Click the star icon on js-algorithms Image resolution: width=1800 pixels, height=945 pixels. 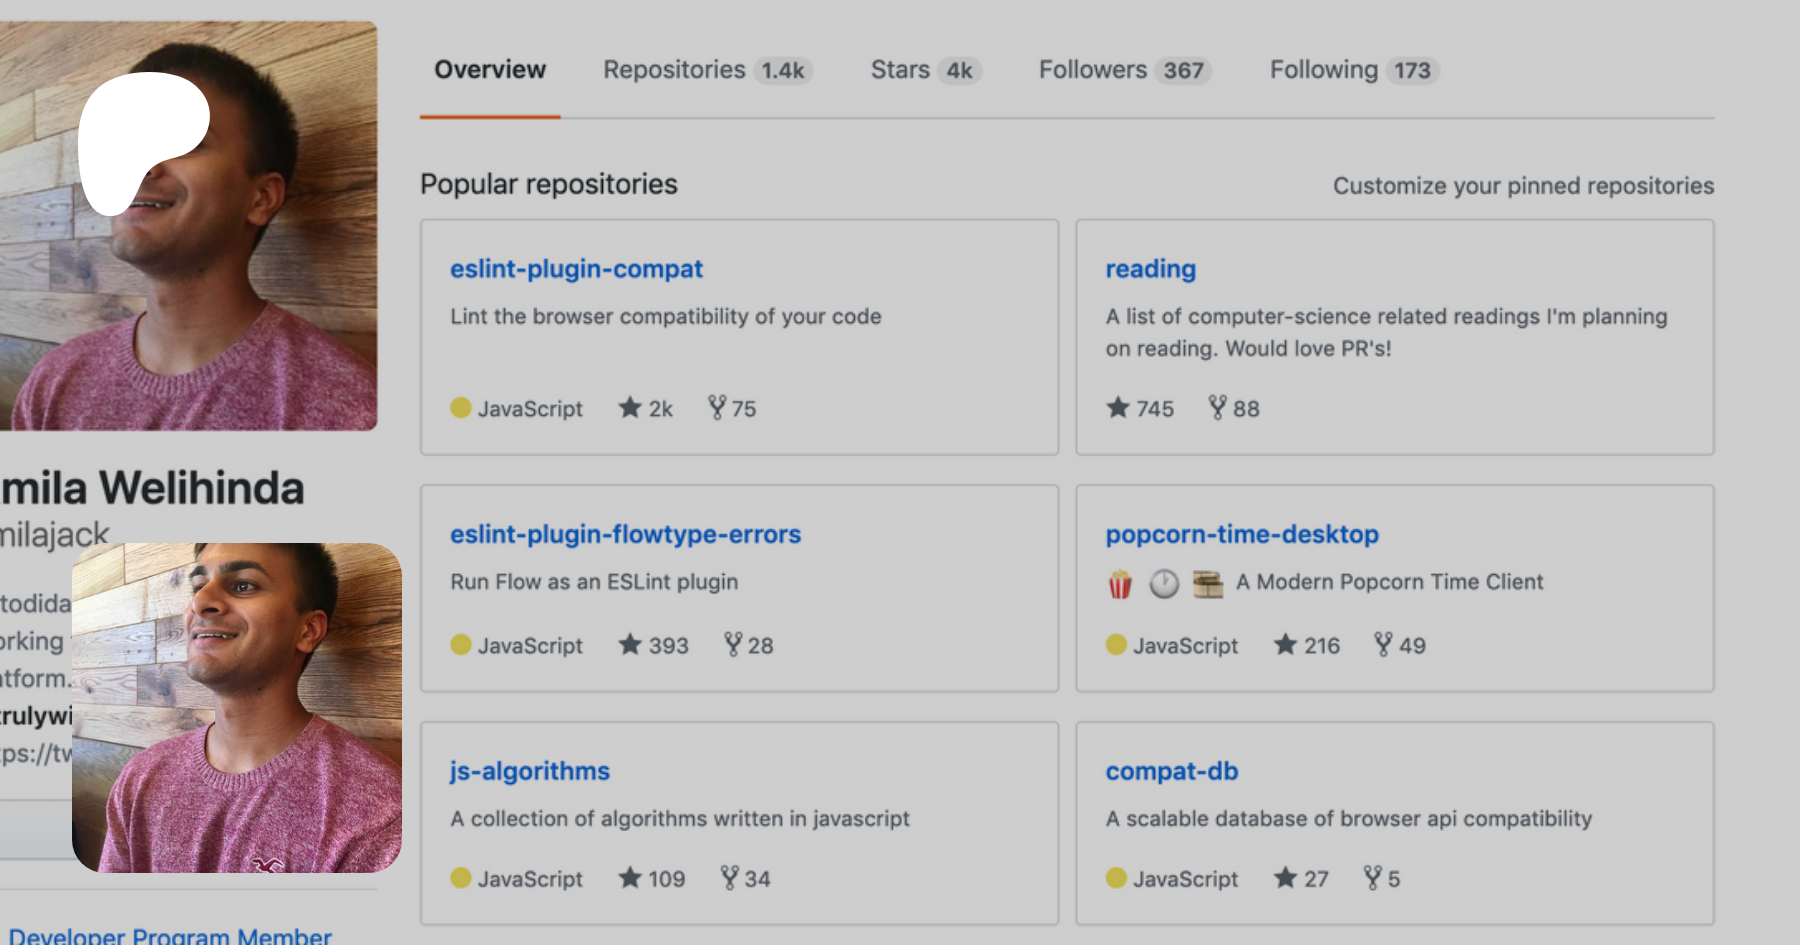click(630, 878)
